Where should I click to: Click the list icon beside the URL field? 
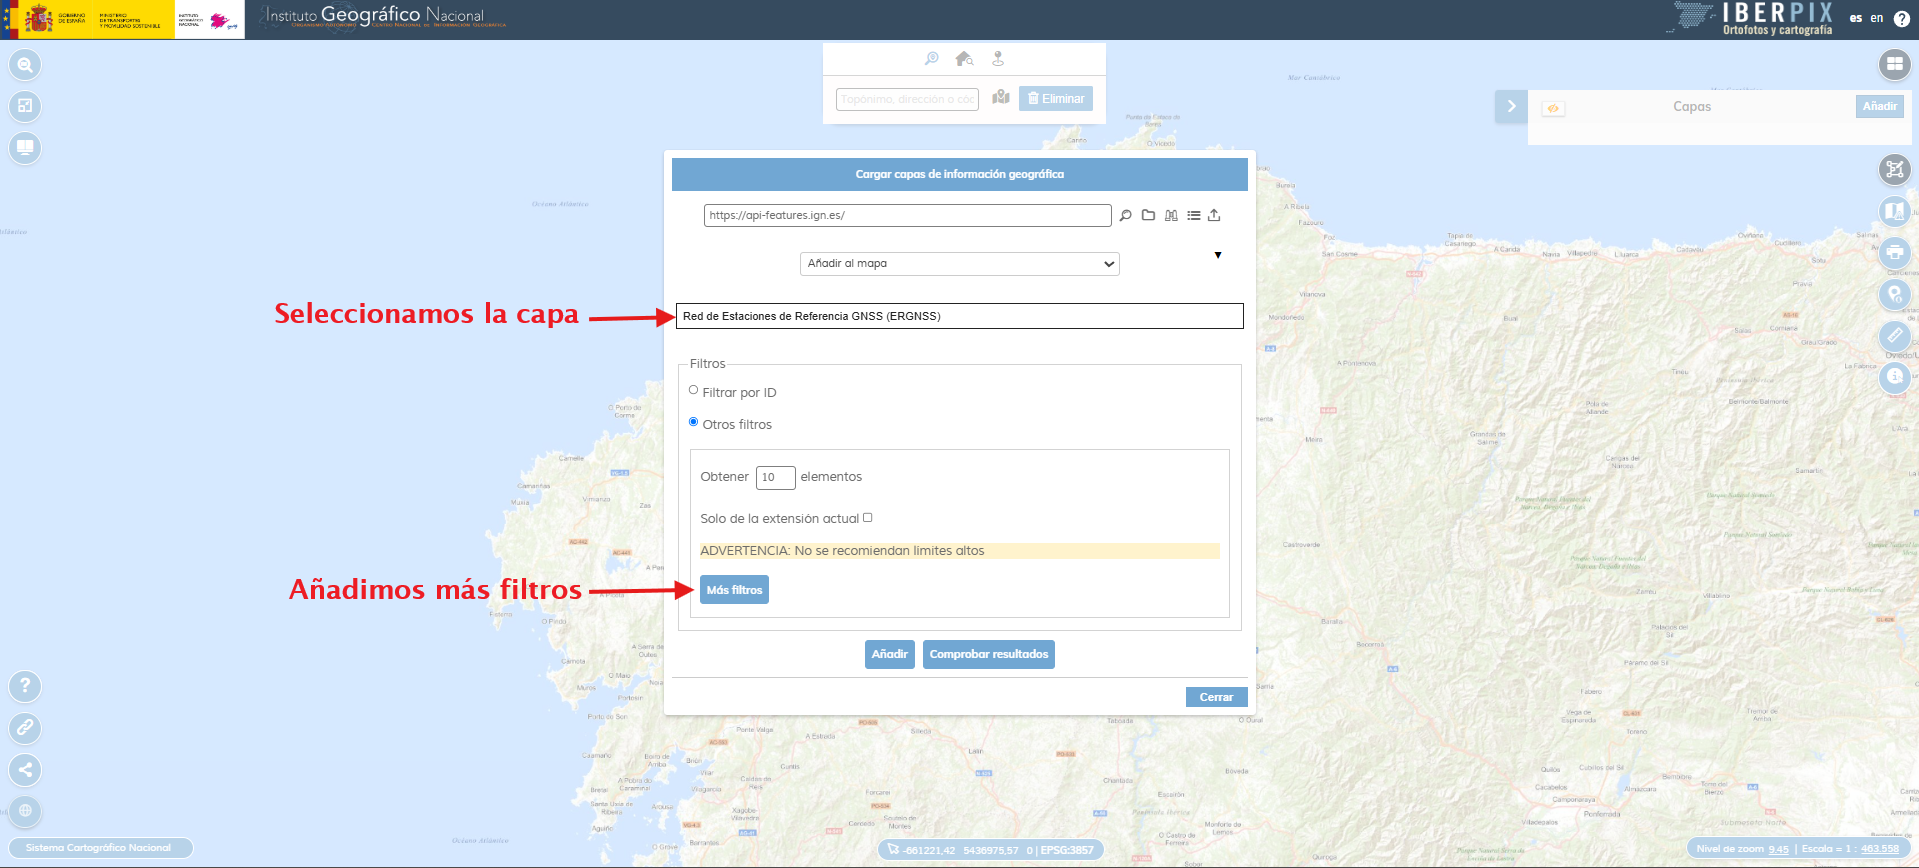[x=1193, y=215]
